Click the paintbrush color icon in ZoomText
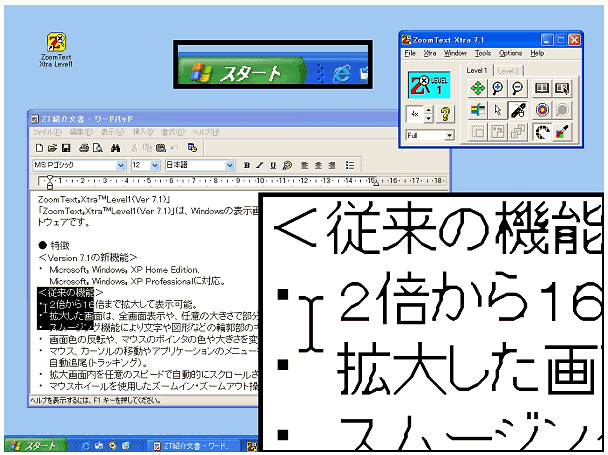 [x=562, y=132]
